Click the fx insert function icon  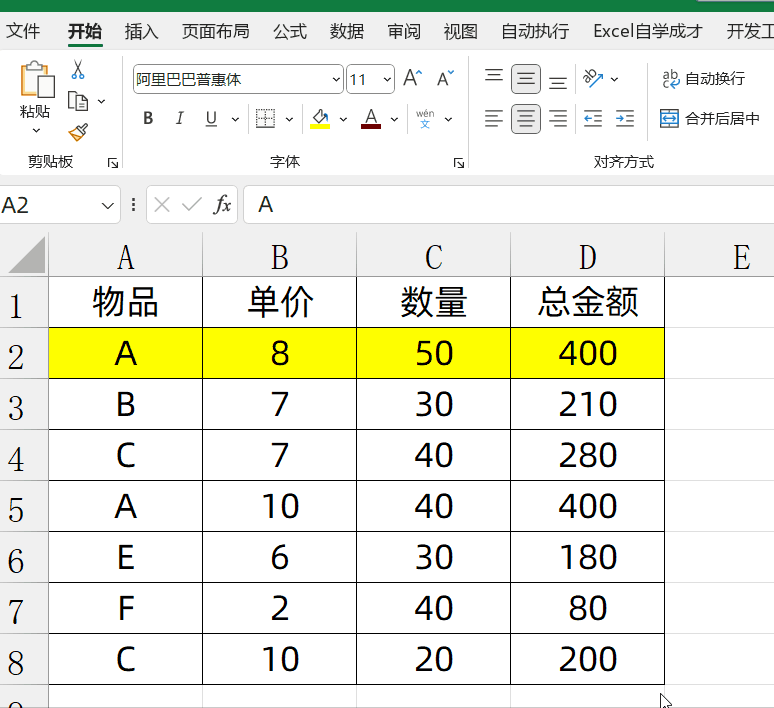point(222,204)
